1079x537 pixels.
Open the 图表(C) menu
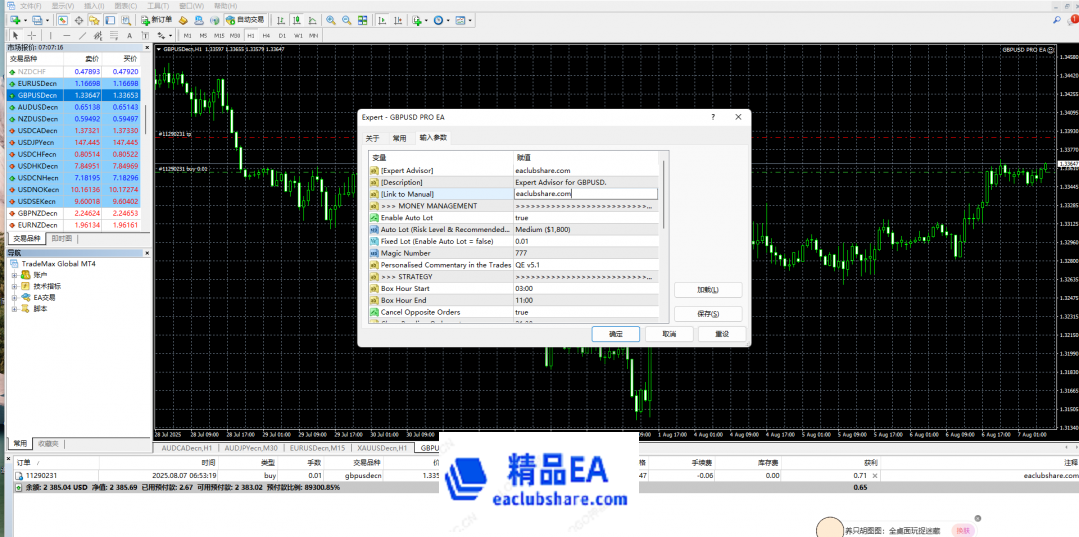point(125,6)
